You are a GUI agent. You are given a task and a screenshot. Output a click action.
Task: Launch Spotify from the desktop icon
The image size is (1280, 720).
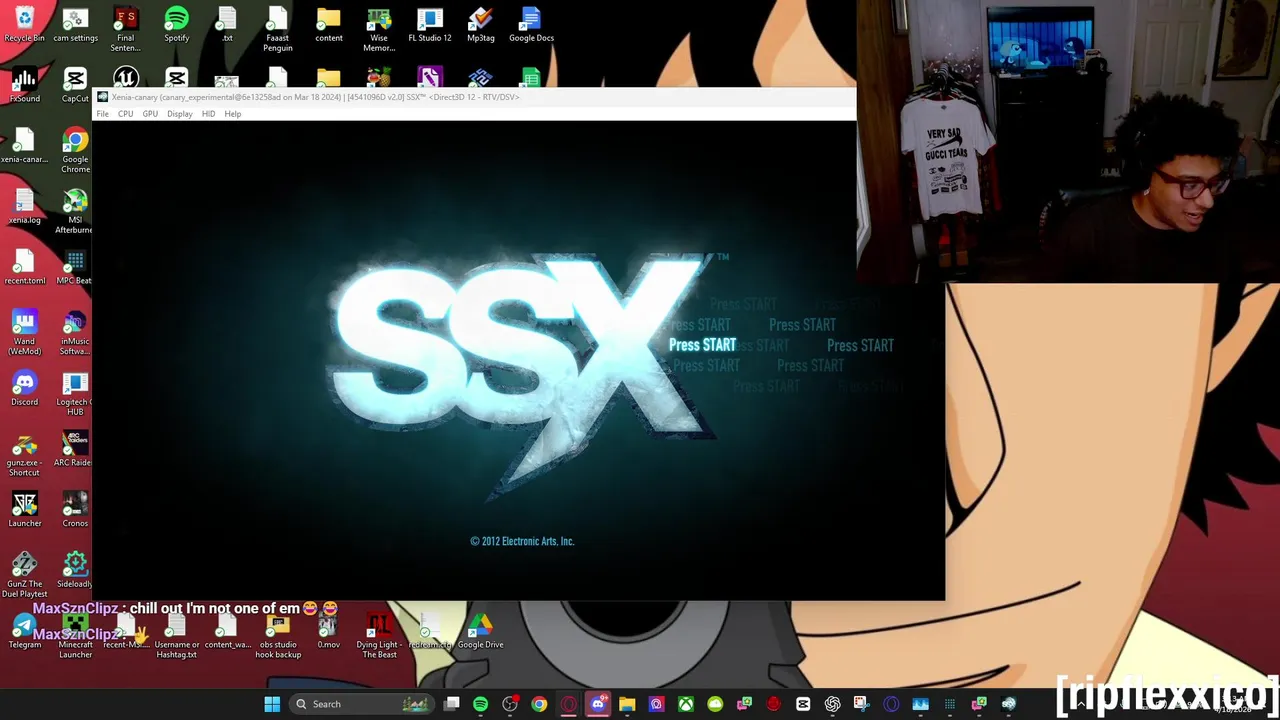176,24
